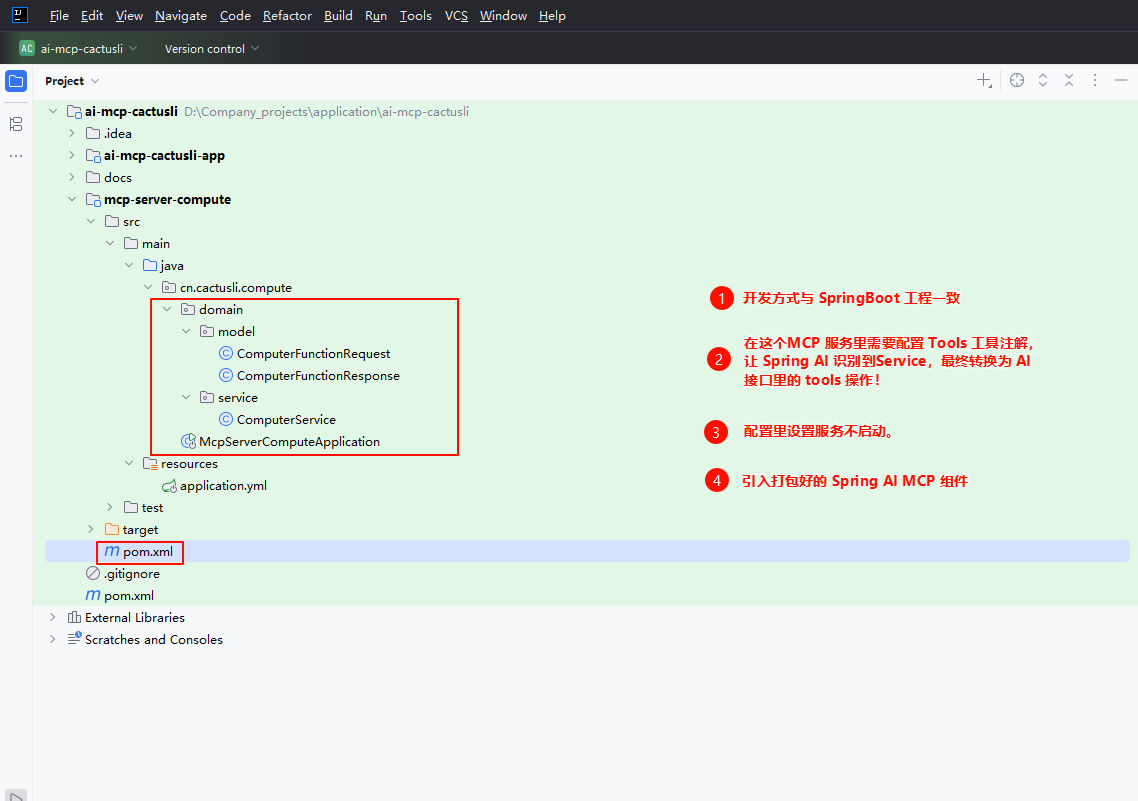This screenshot has width=1138, height=801.
Task: Open the Build menu
Action: pos(338,15)
